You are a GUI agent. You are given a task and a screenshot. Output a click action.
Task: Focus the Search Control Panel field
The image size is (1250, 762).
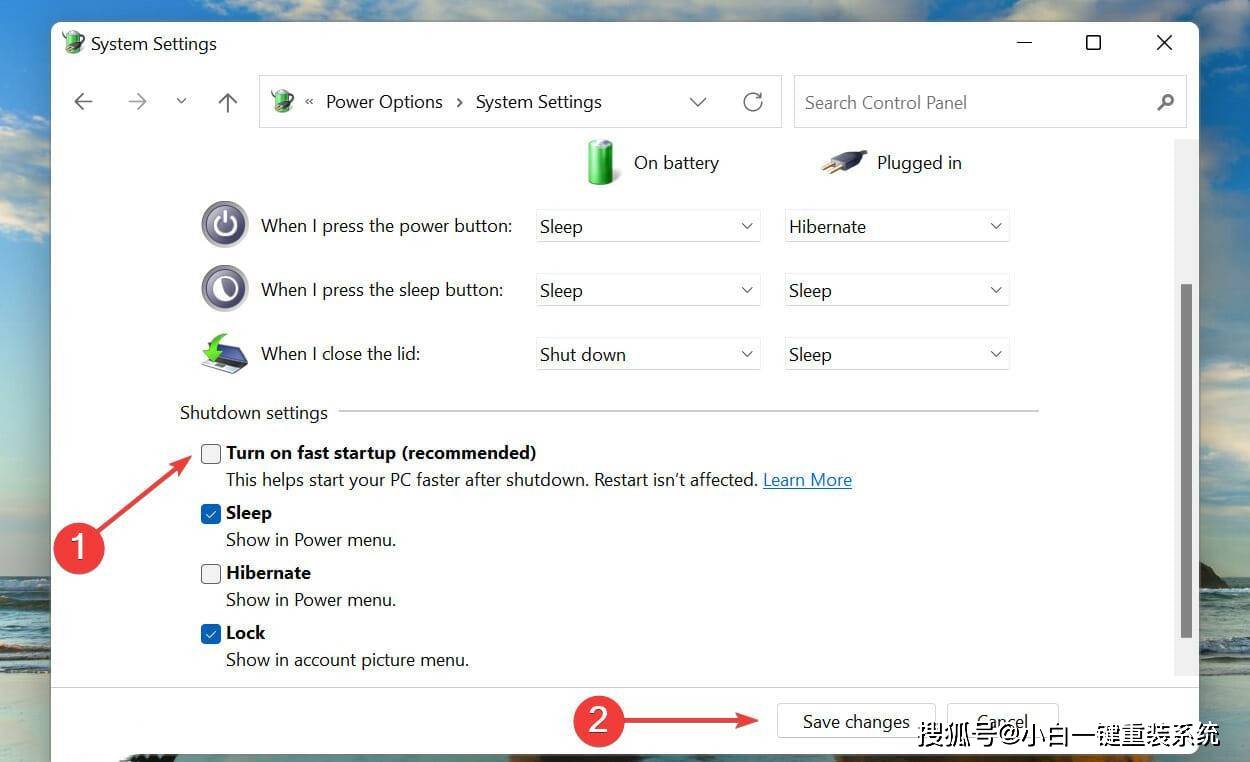click(x=990, y=102)
